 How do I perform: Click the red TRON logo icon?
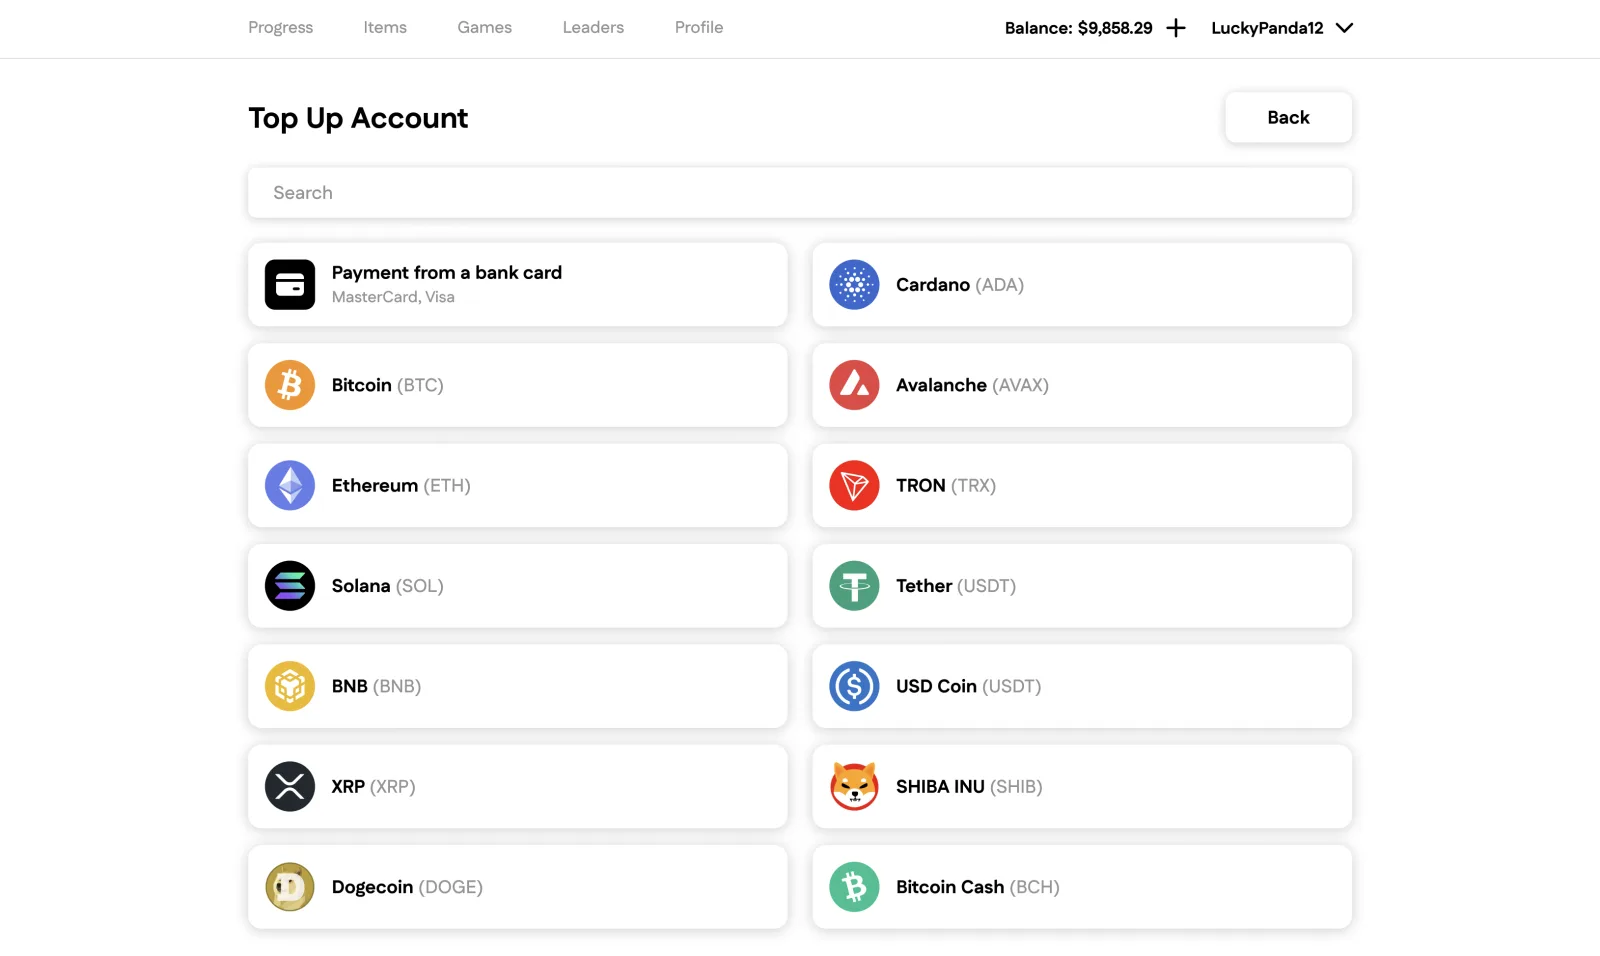(854, 486)
